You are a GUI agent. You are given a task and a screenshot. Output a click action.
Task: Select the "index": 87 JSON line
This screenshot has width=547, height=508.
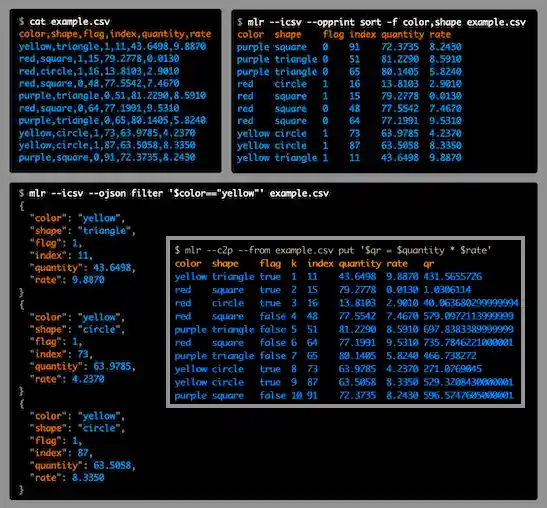point(61,453)
